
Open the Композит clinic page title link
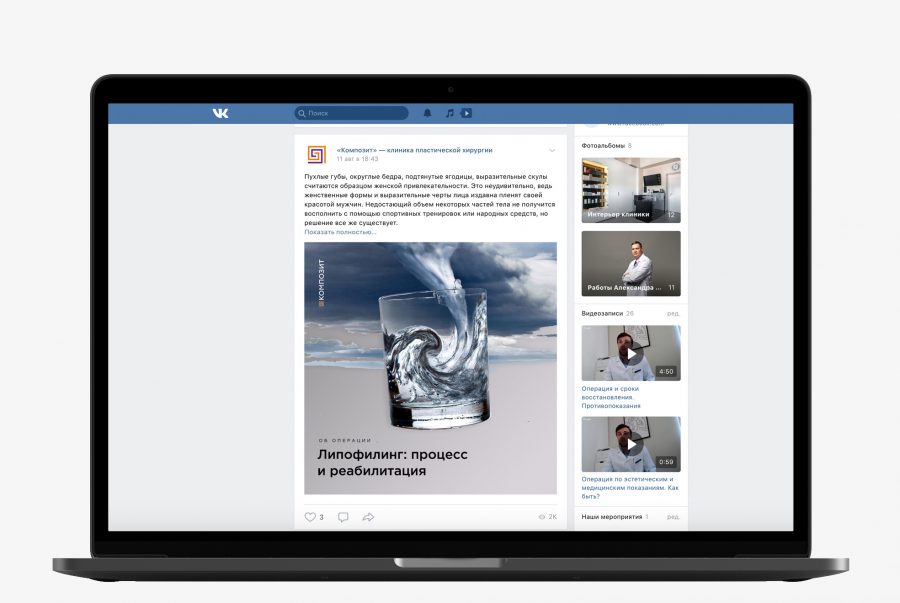(x=414, y=150)
